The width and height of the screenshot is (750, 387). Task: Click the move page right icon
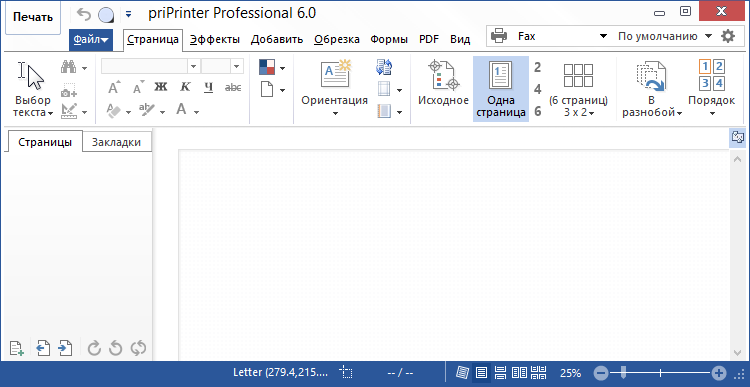click(x=65, y=348)
